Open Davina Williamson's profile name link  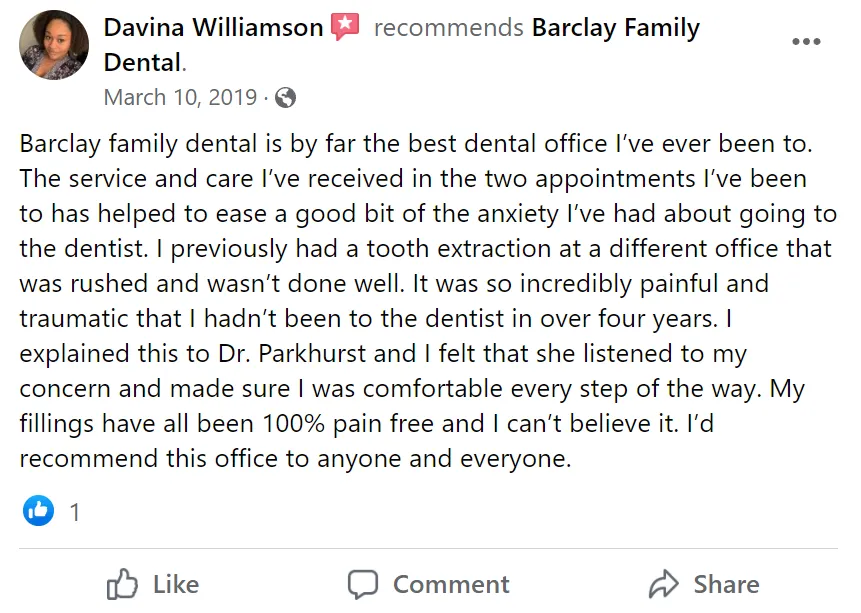[213, 28]
